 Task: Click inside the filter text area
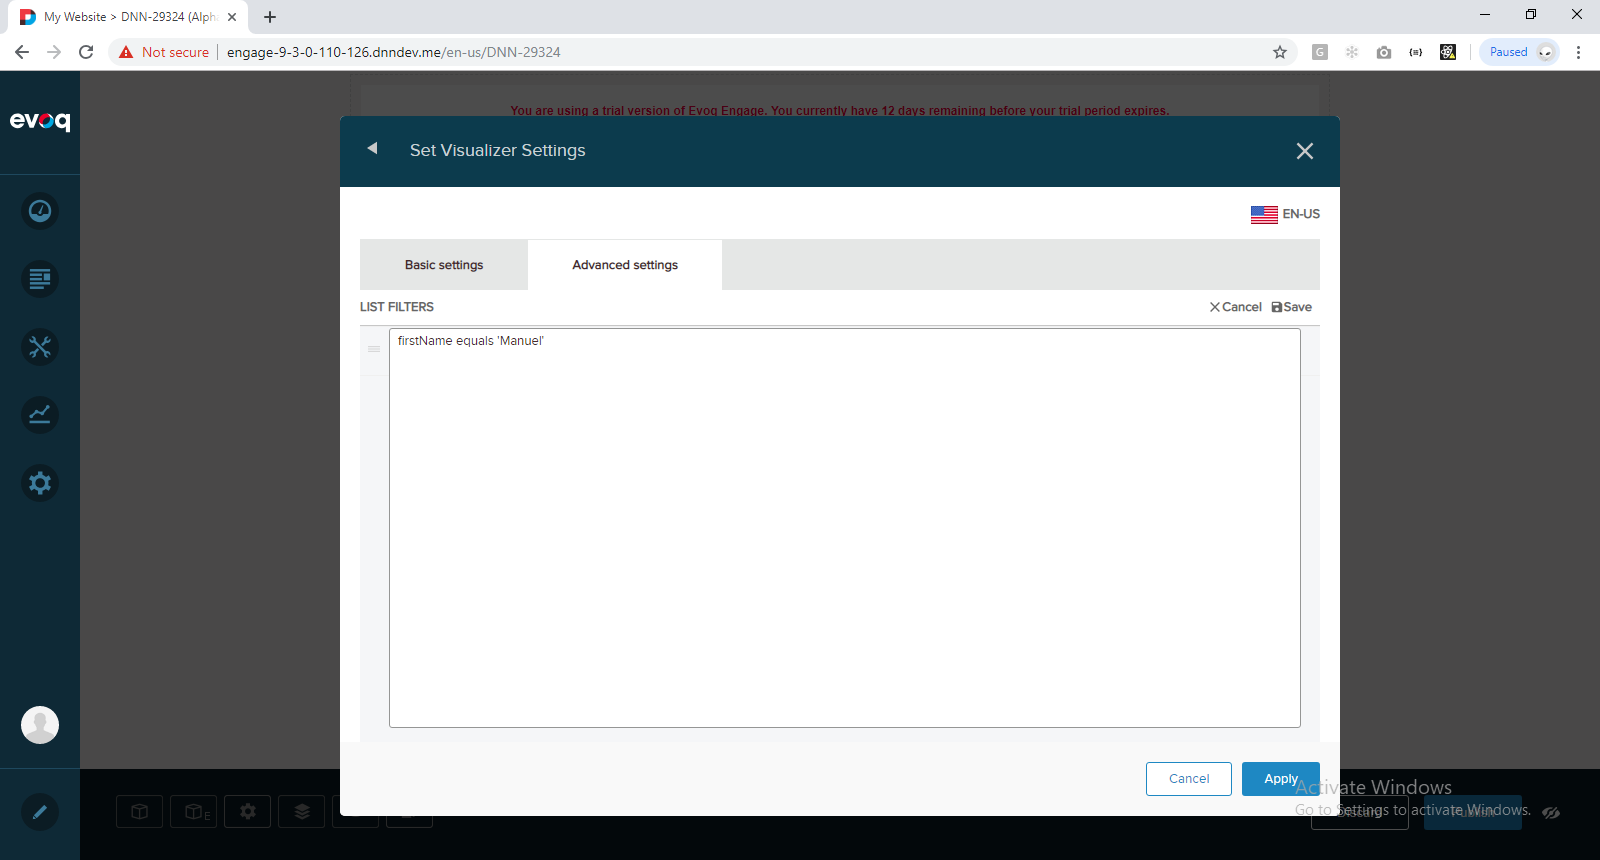point(845,528)
